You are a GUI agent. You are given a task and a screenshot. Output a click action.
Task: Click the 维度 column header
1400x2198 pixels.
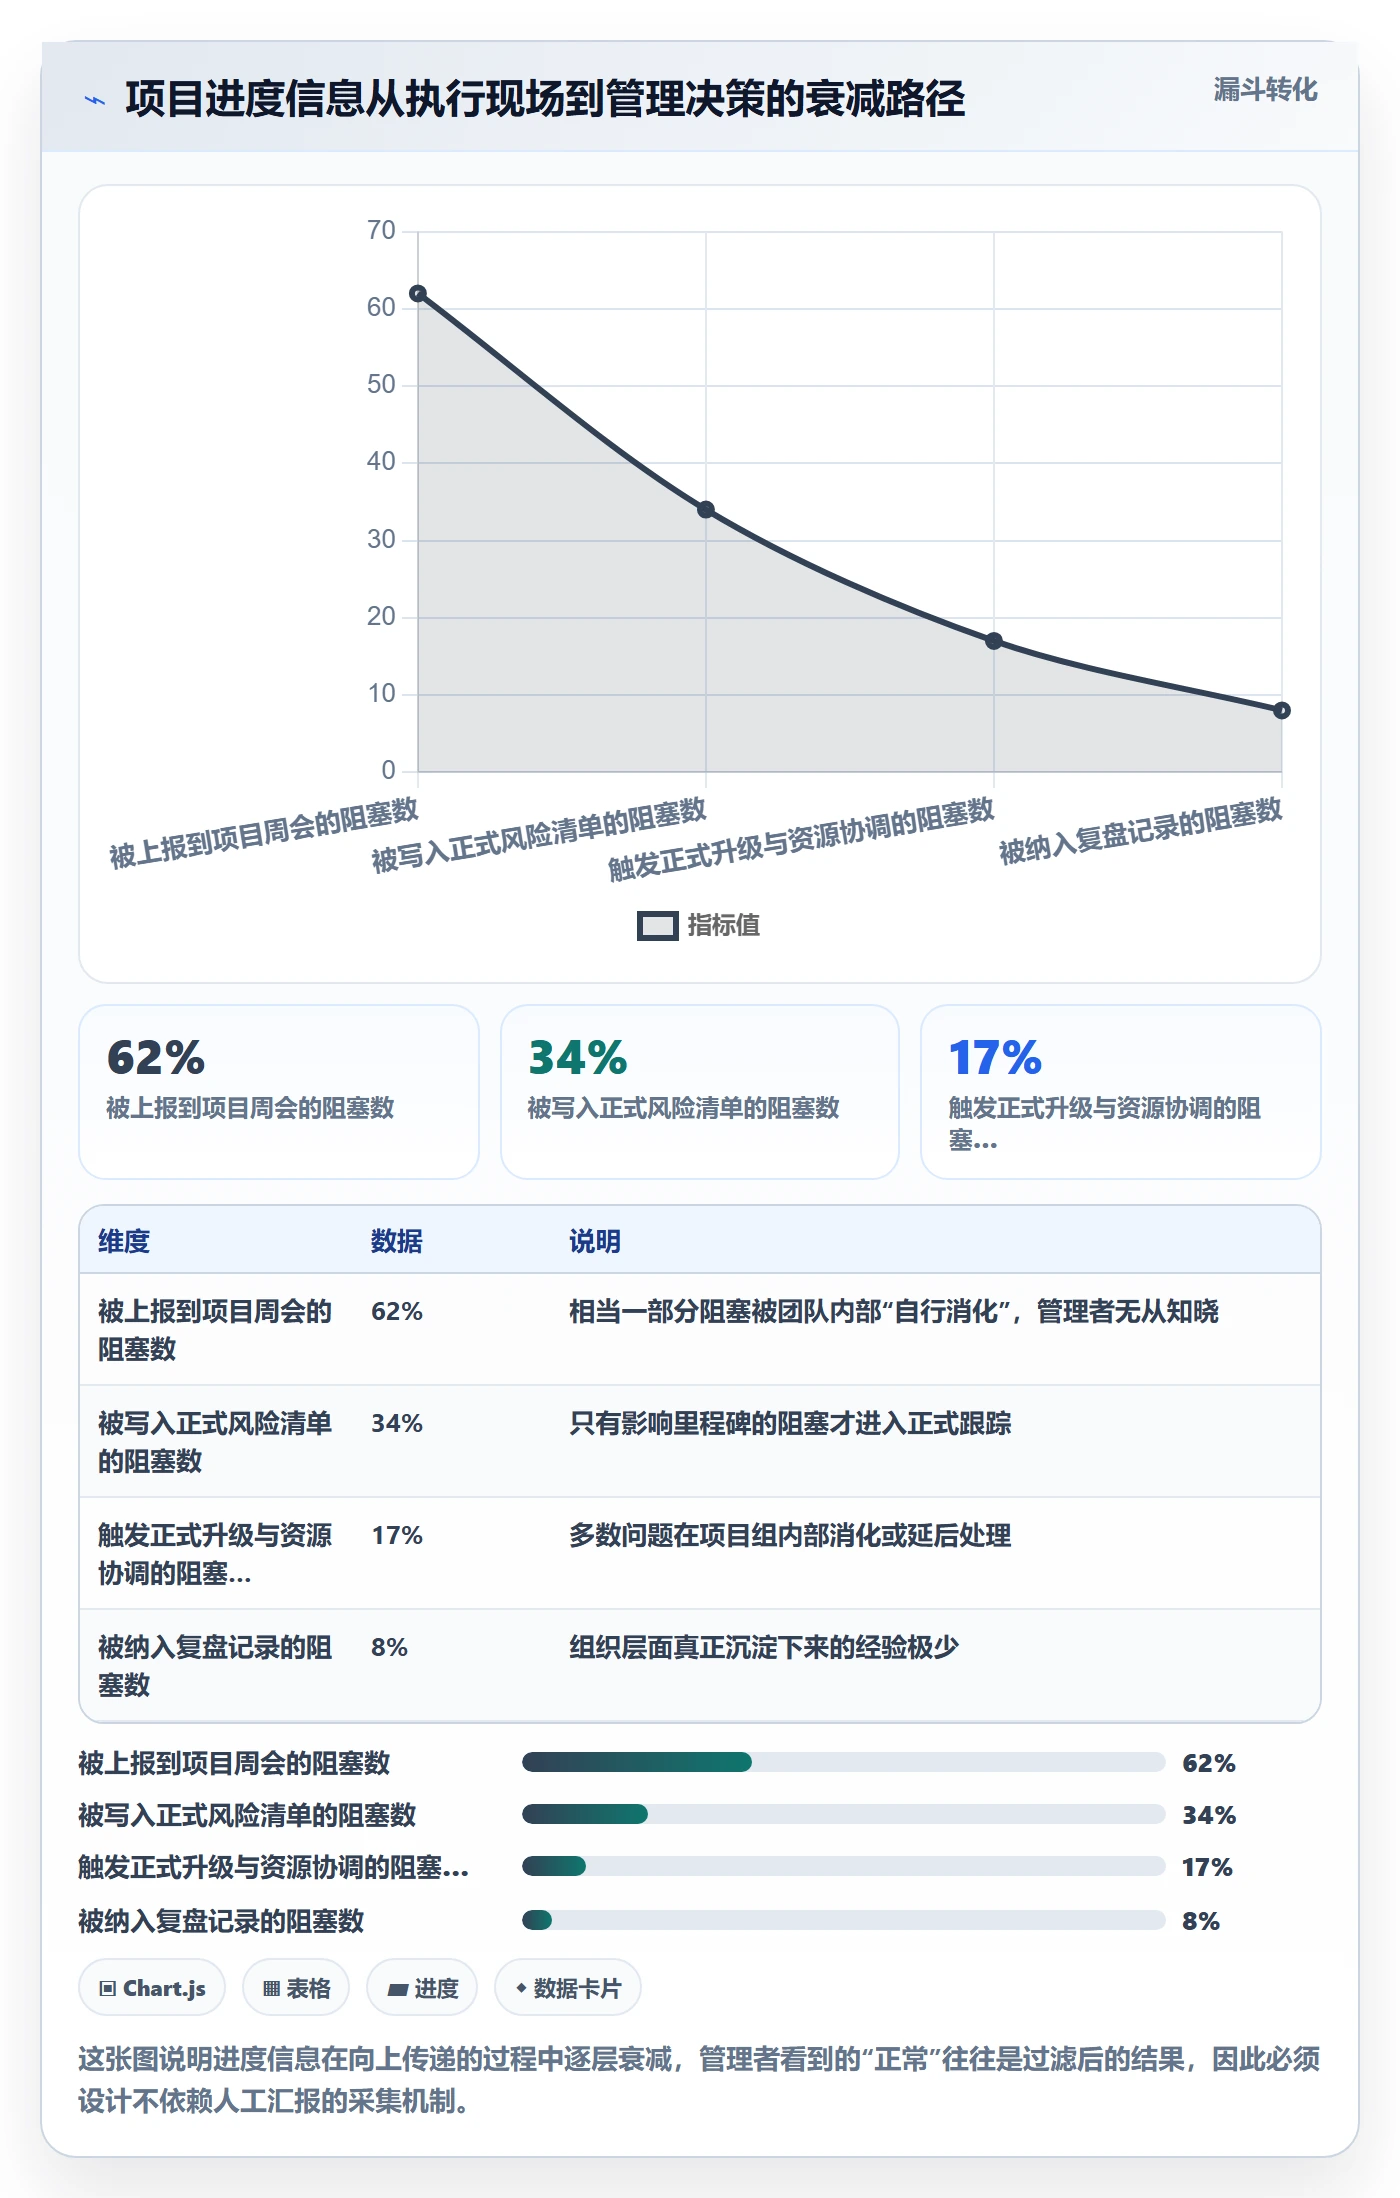point(124,1241)
